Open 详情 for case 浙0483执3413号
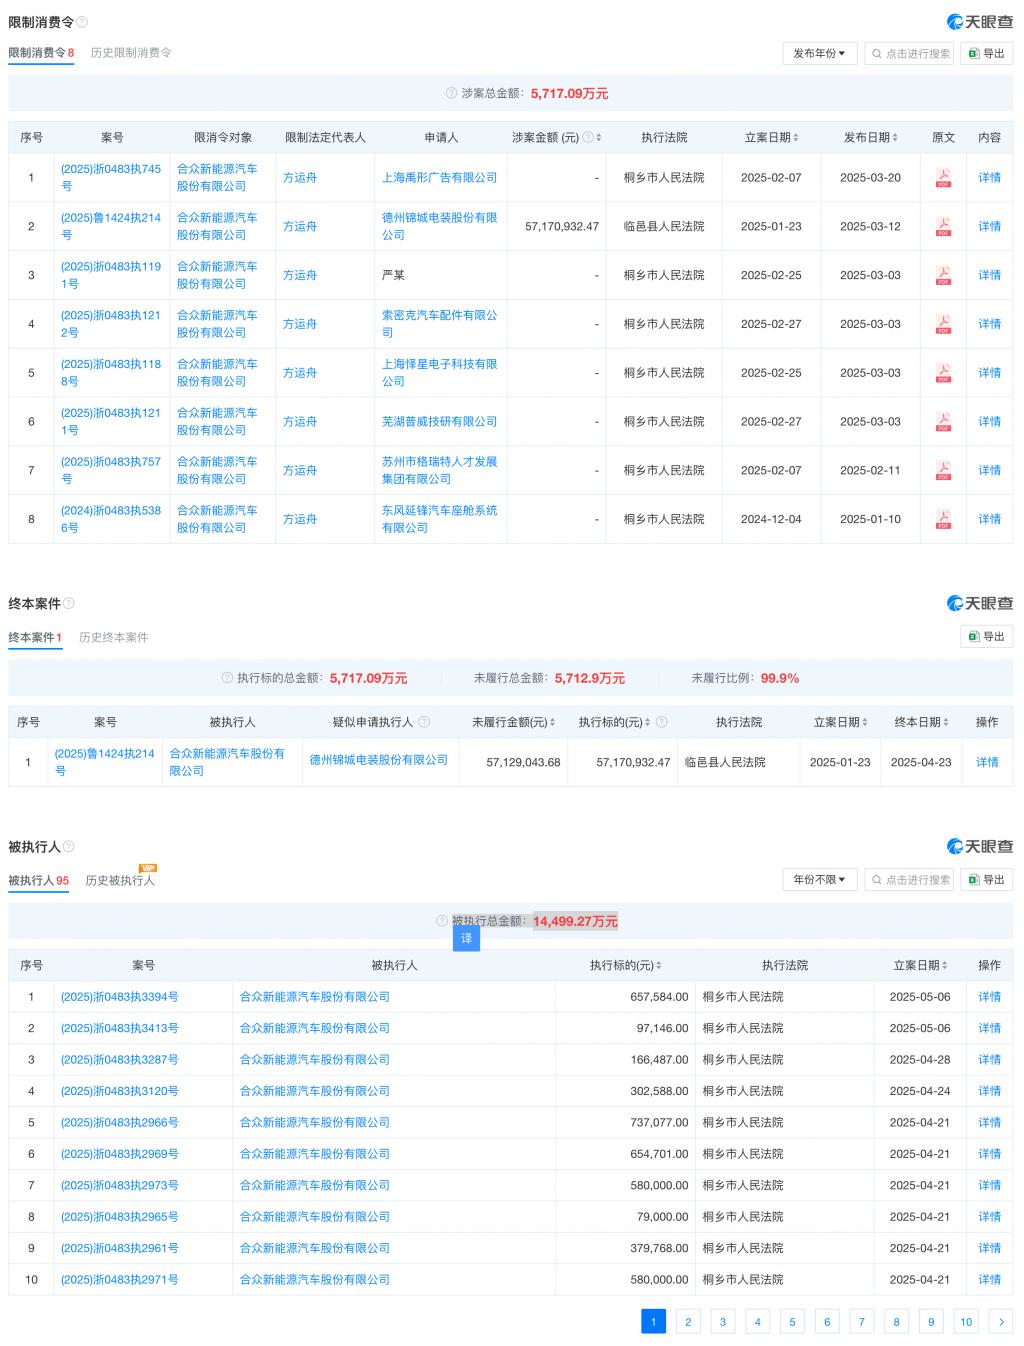1024x1346 pixels. tap(989, 1028)
